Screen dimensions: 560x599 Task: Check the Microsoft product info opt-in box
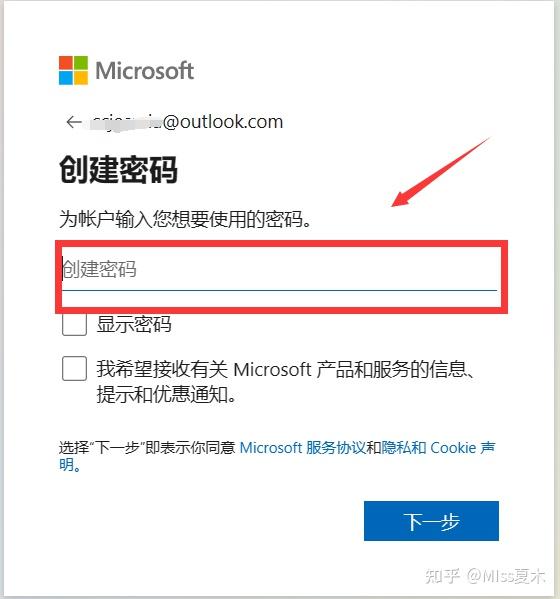(74, 369)
